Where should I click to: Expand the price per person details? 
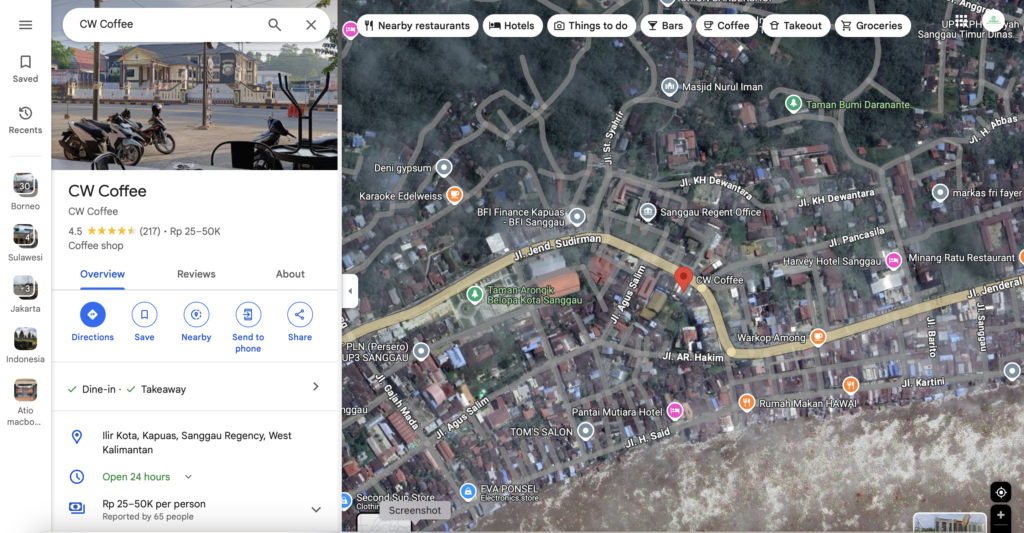(316, 509)
